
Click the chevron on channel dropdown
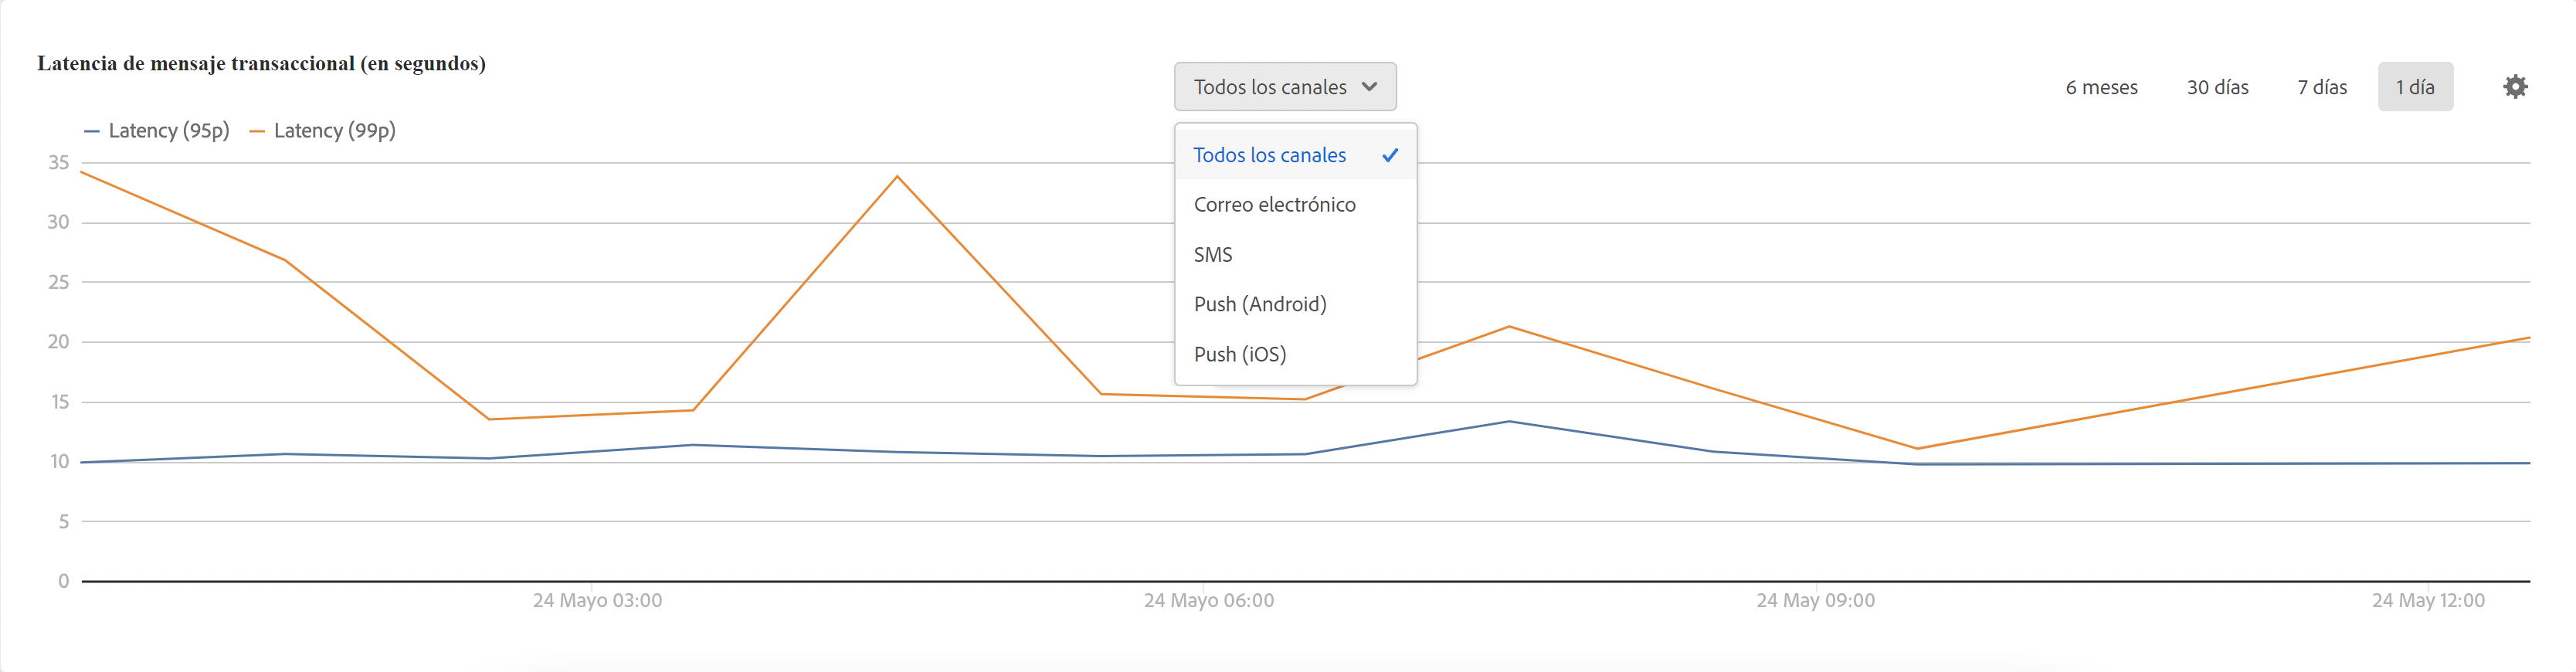pos(1370,87)
